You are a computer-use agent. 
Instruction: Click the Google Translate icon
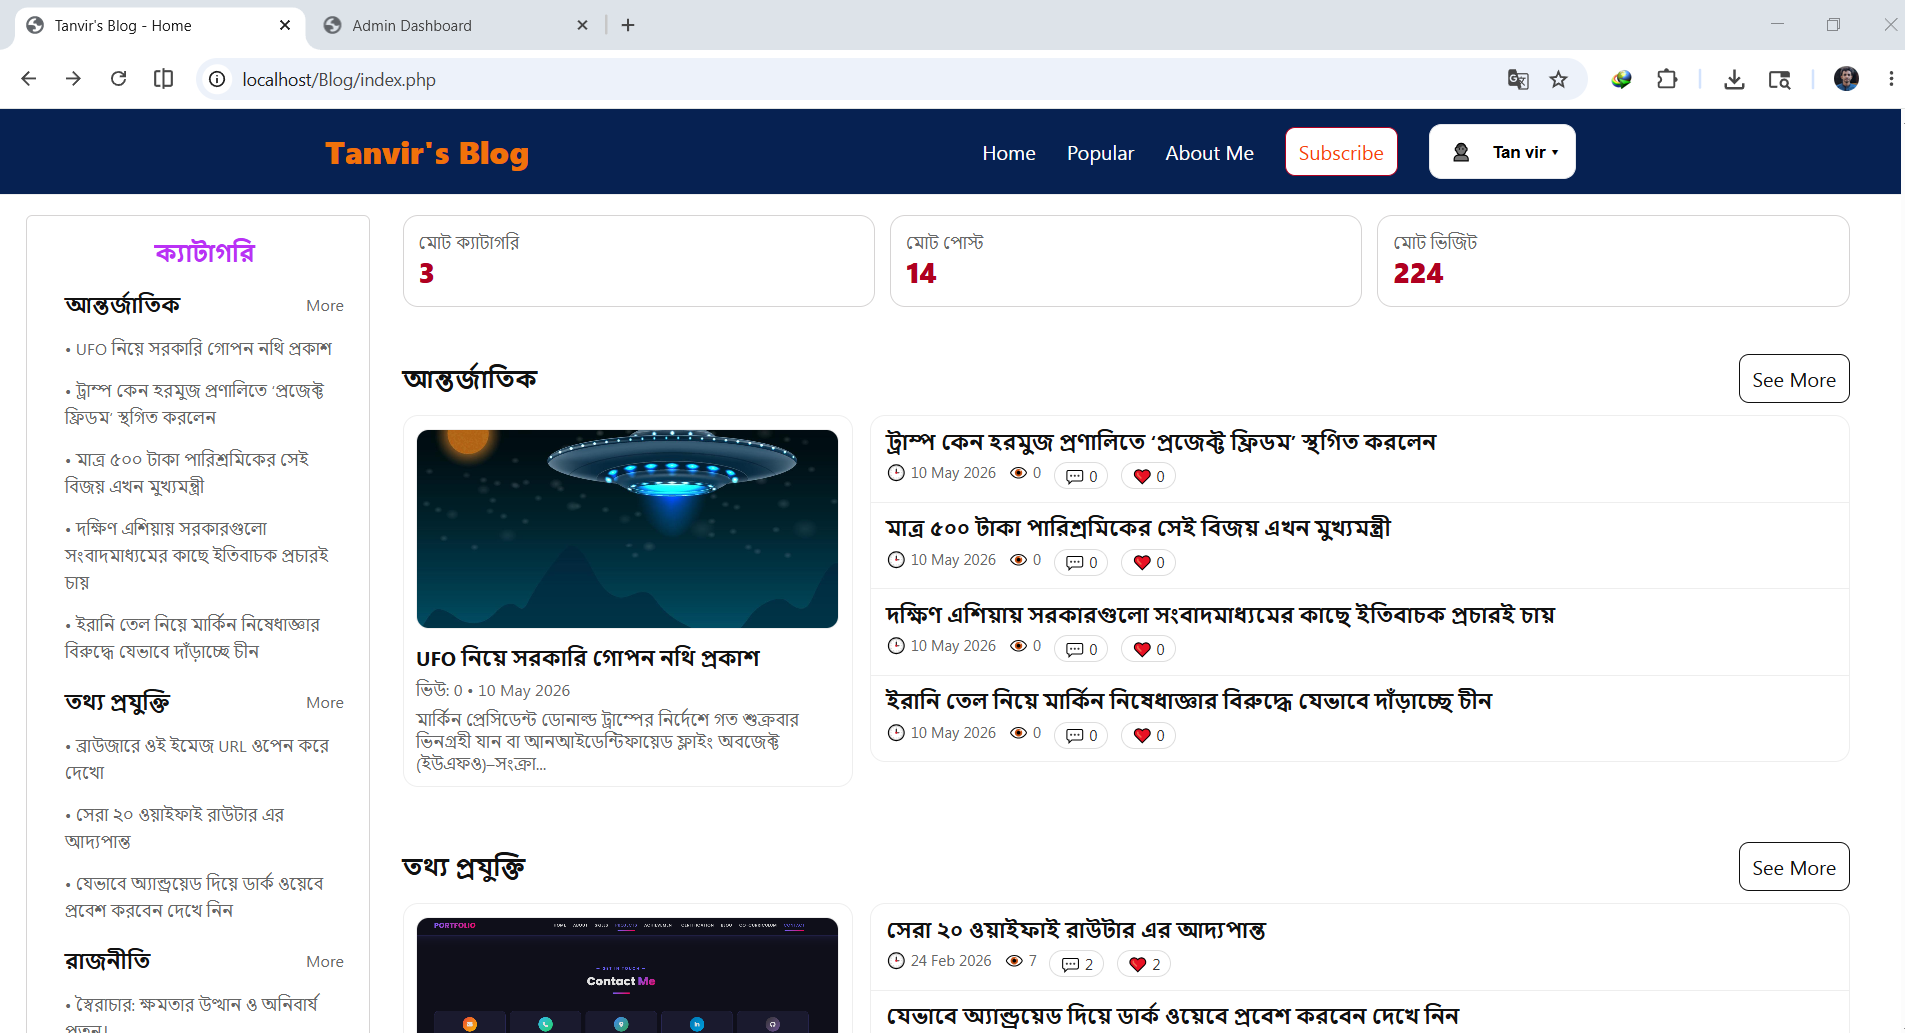(1518, 79)
